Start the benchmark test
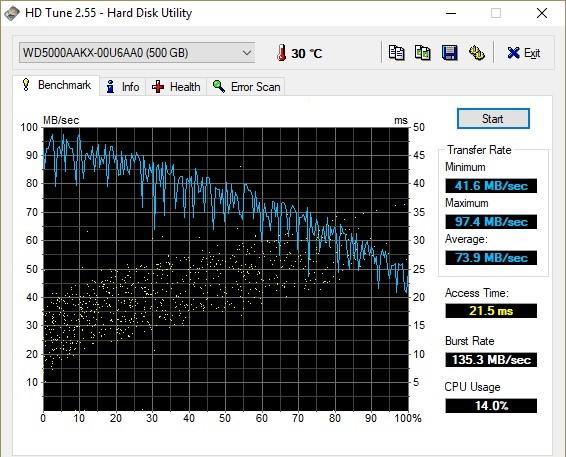 [x=493, y=118]
